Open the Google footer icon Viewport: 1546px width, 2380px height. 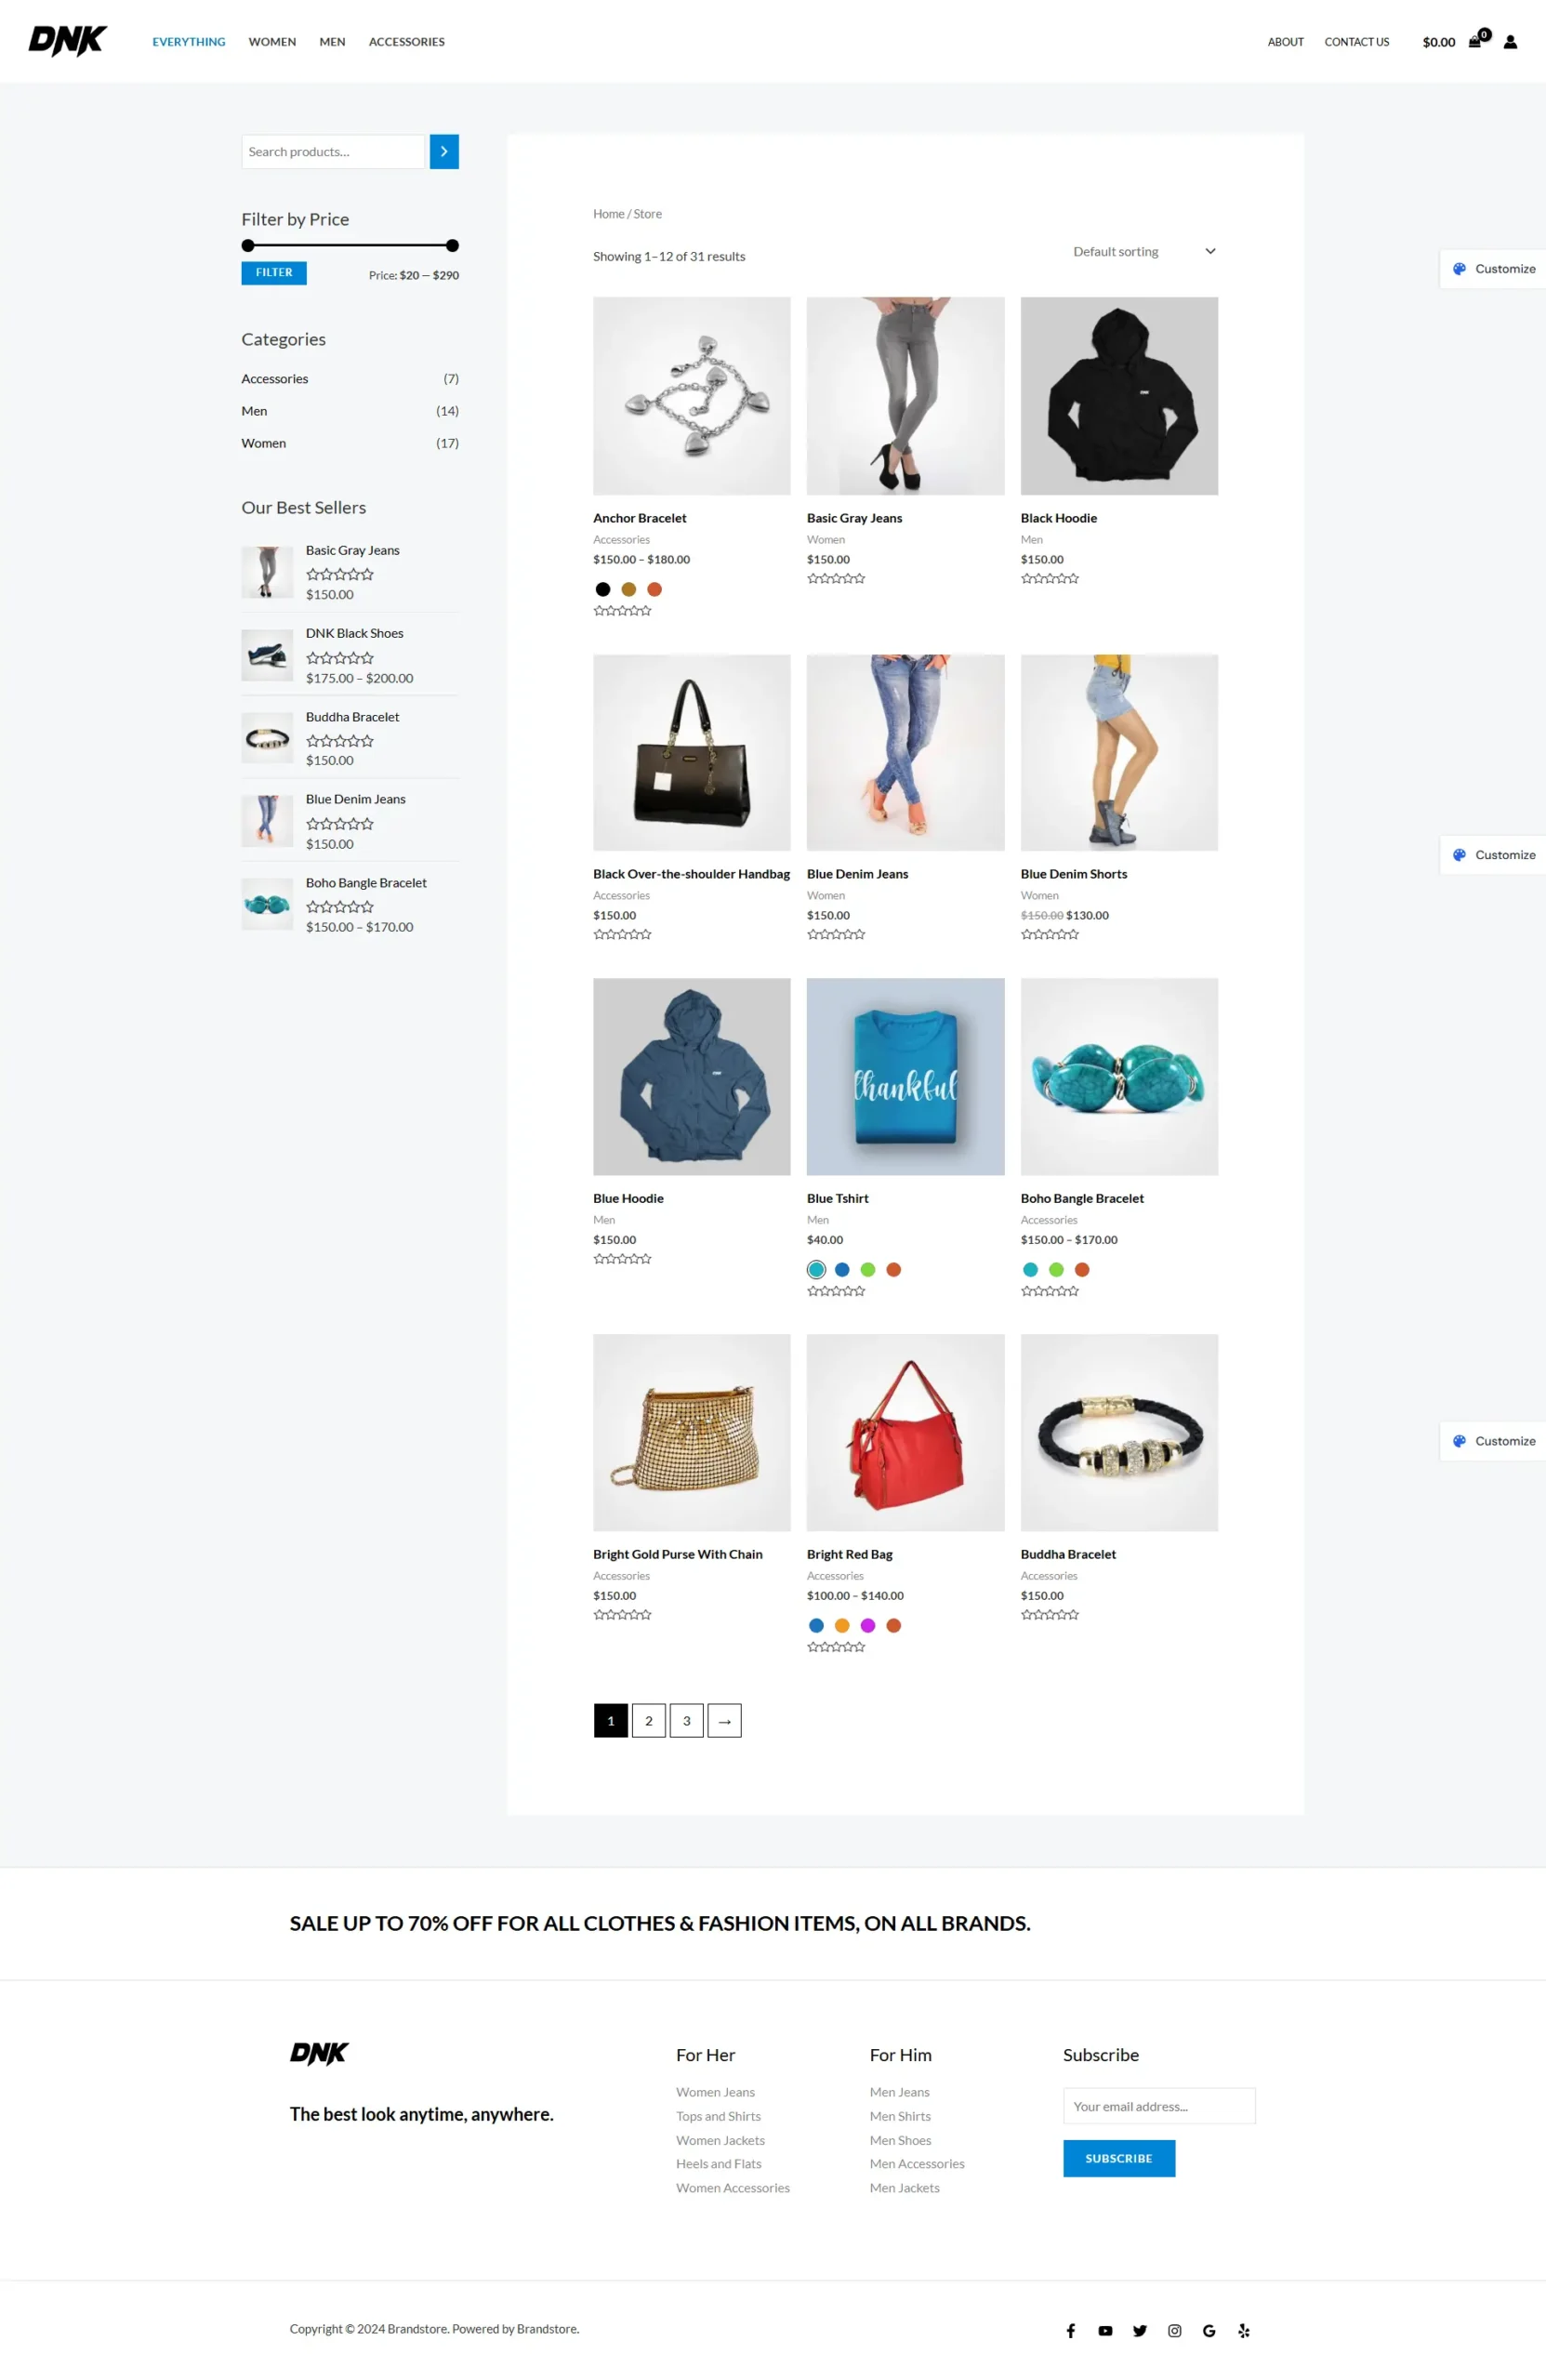tap(1209, 2330)
